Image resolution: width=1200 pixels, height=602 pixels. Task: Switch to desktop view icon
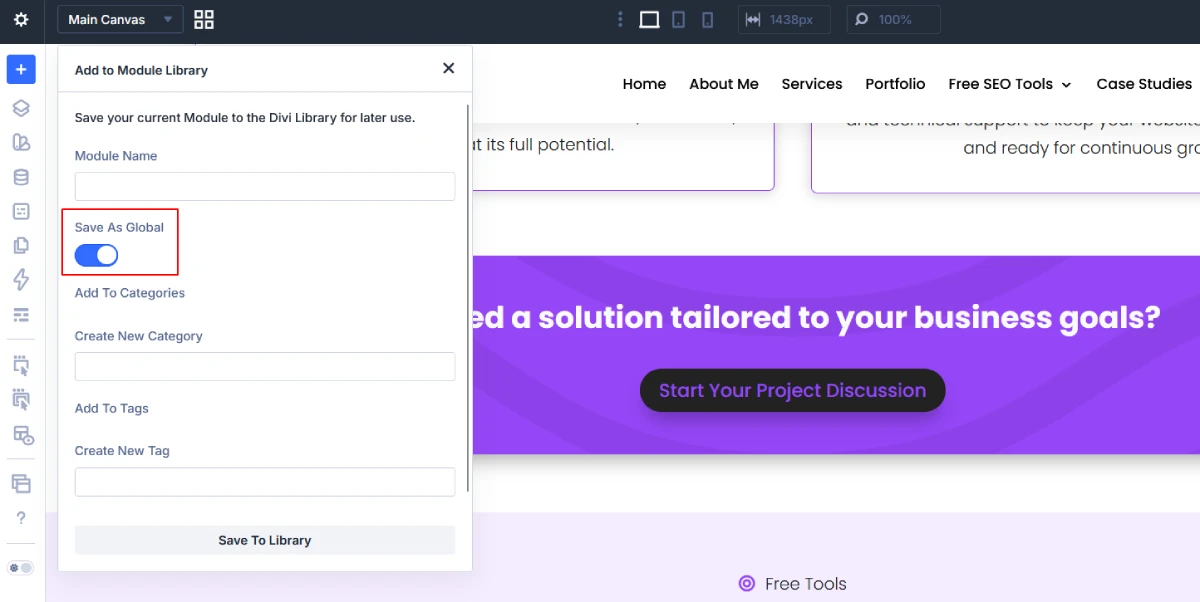[x=649, y=20]
